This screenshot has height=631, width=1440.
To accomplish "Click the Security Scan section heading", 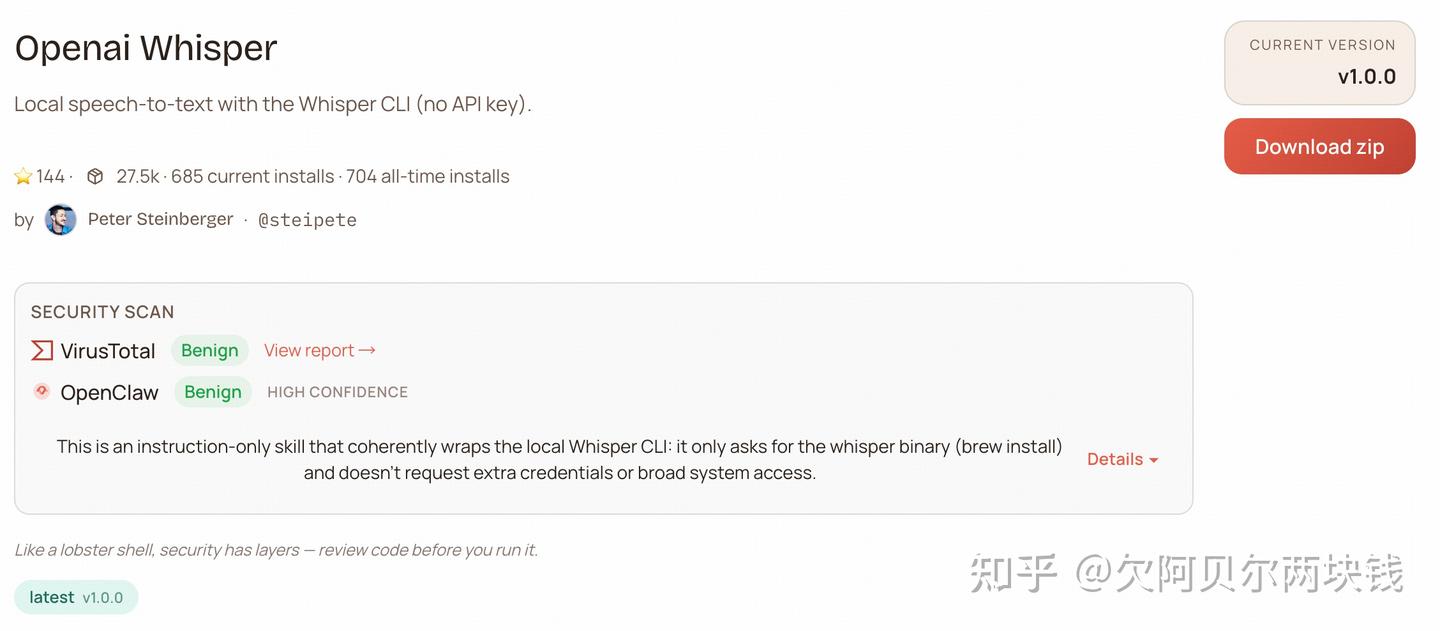I will (x=102, y=312).
